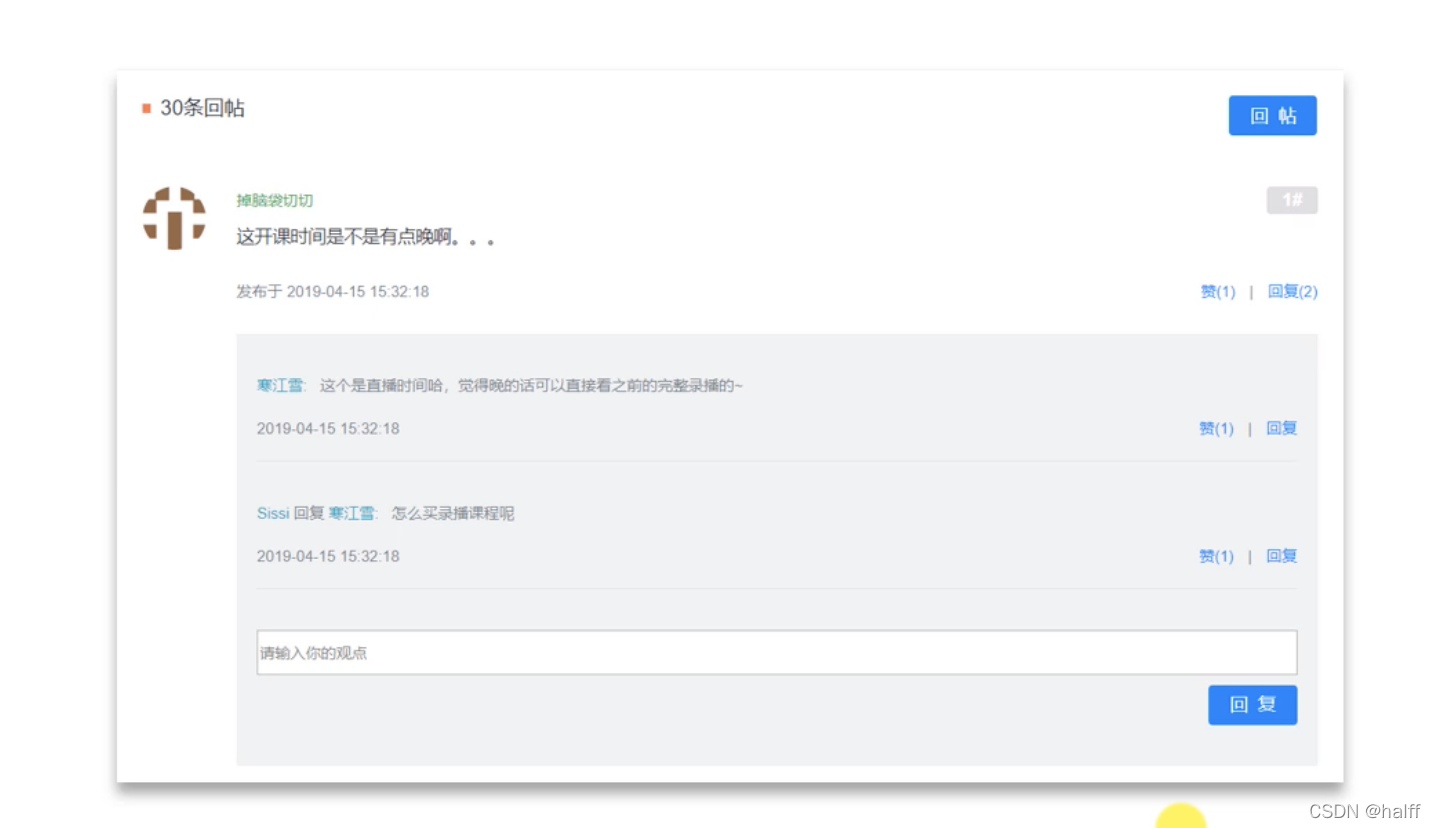Expand the replies via 回复(2) on the post
Image resolution: width=1436 pixels, height=828 pixels.
tap(1292, 291)
